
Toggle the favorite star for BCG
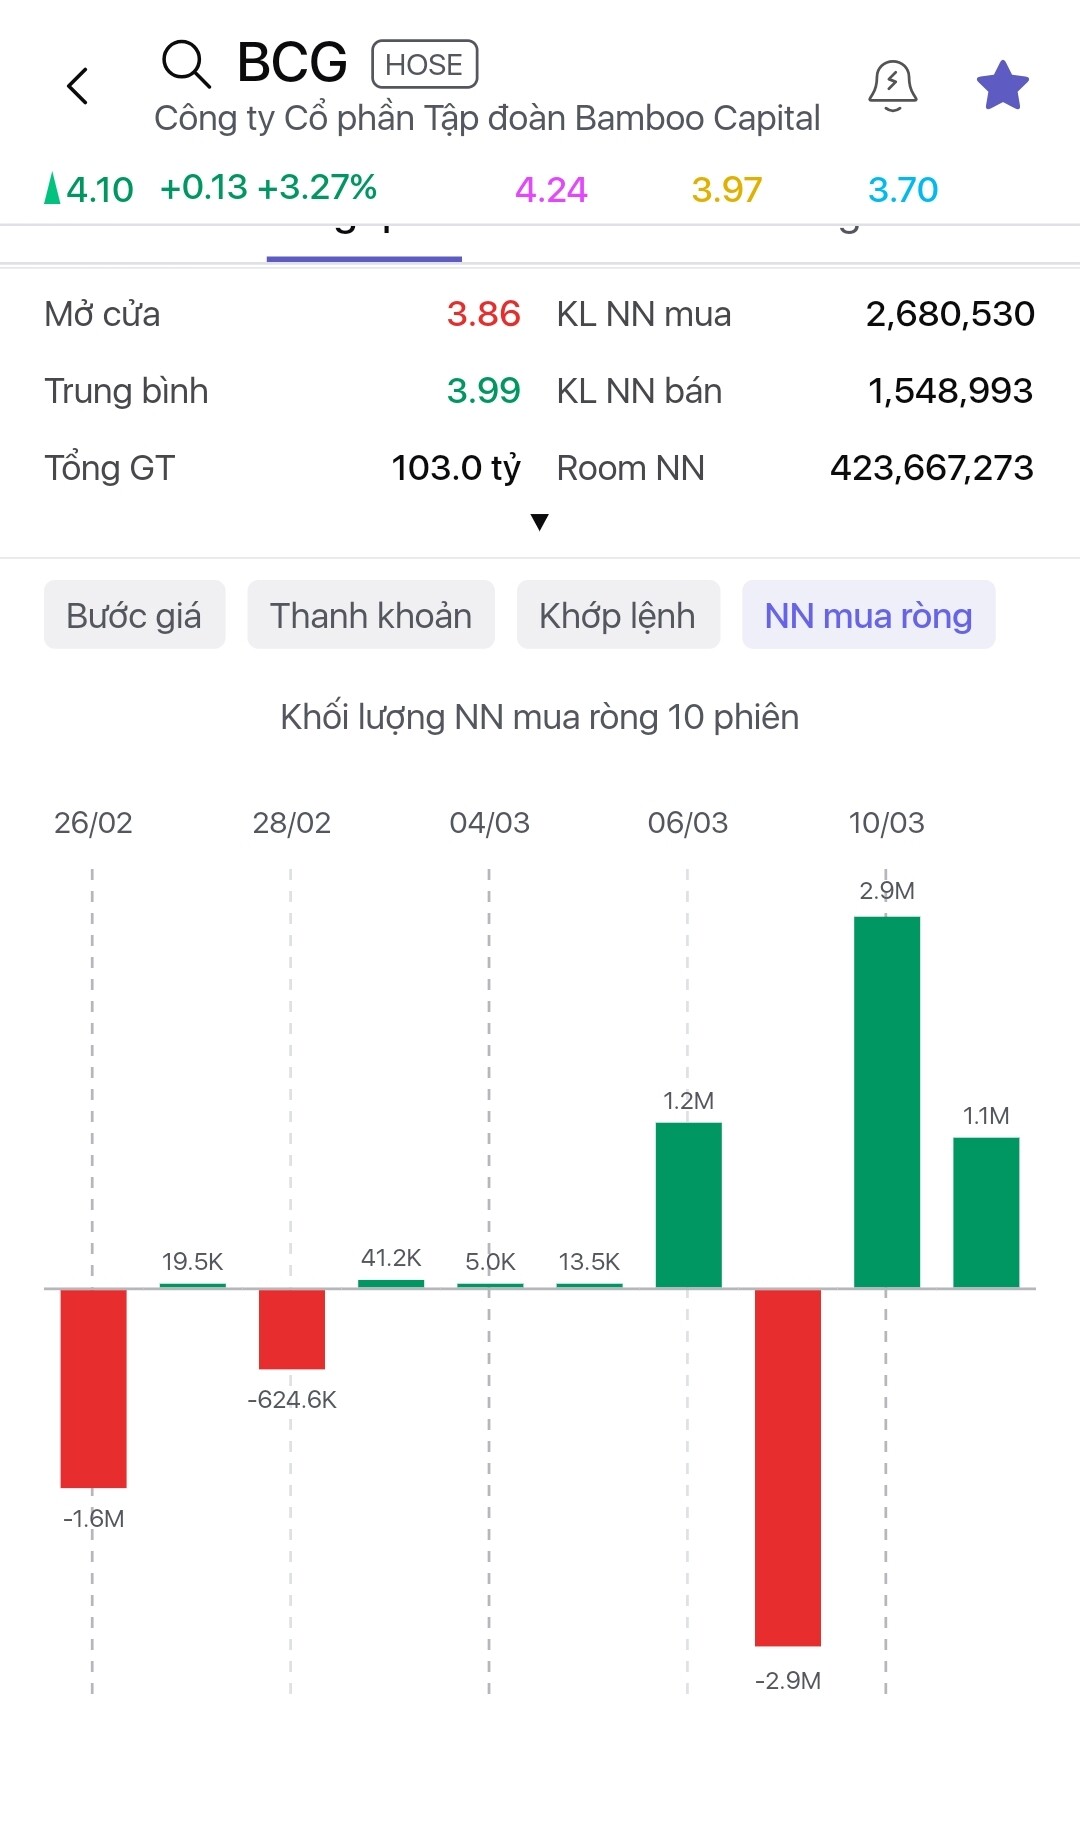click(x=1002, y=86)
